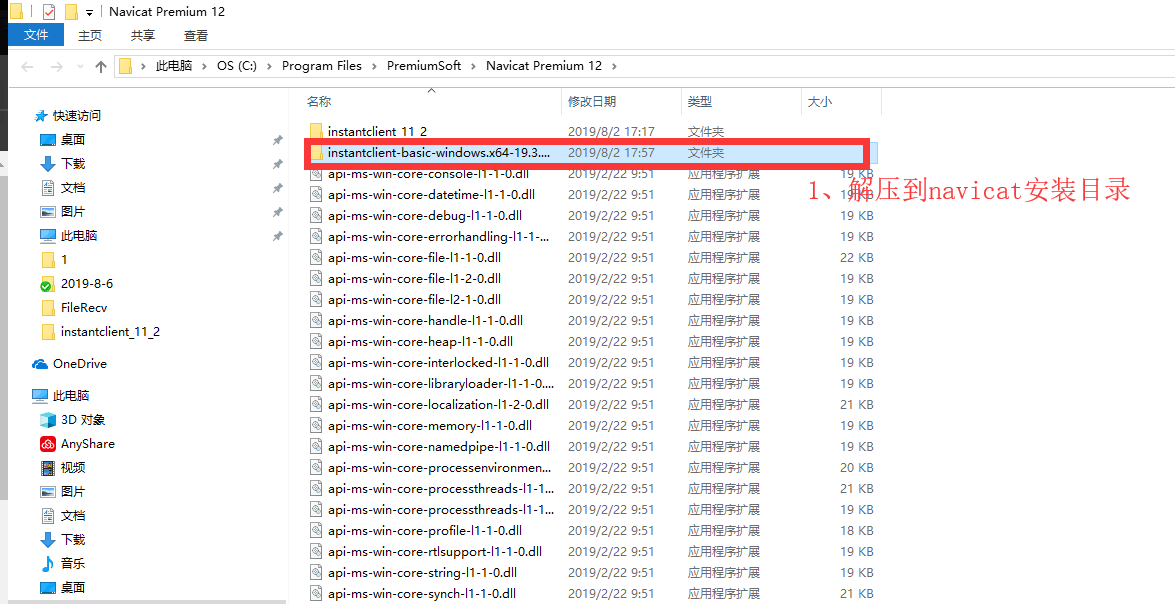Open the highlighted instantclient-basic-windows.x64-19.3 folder
Screen dimensions: 1175x604
430,153
